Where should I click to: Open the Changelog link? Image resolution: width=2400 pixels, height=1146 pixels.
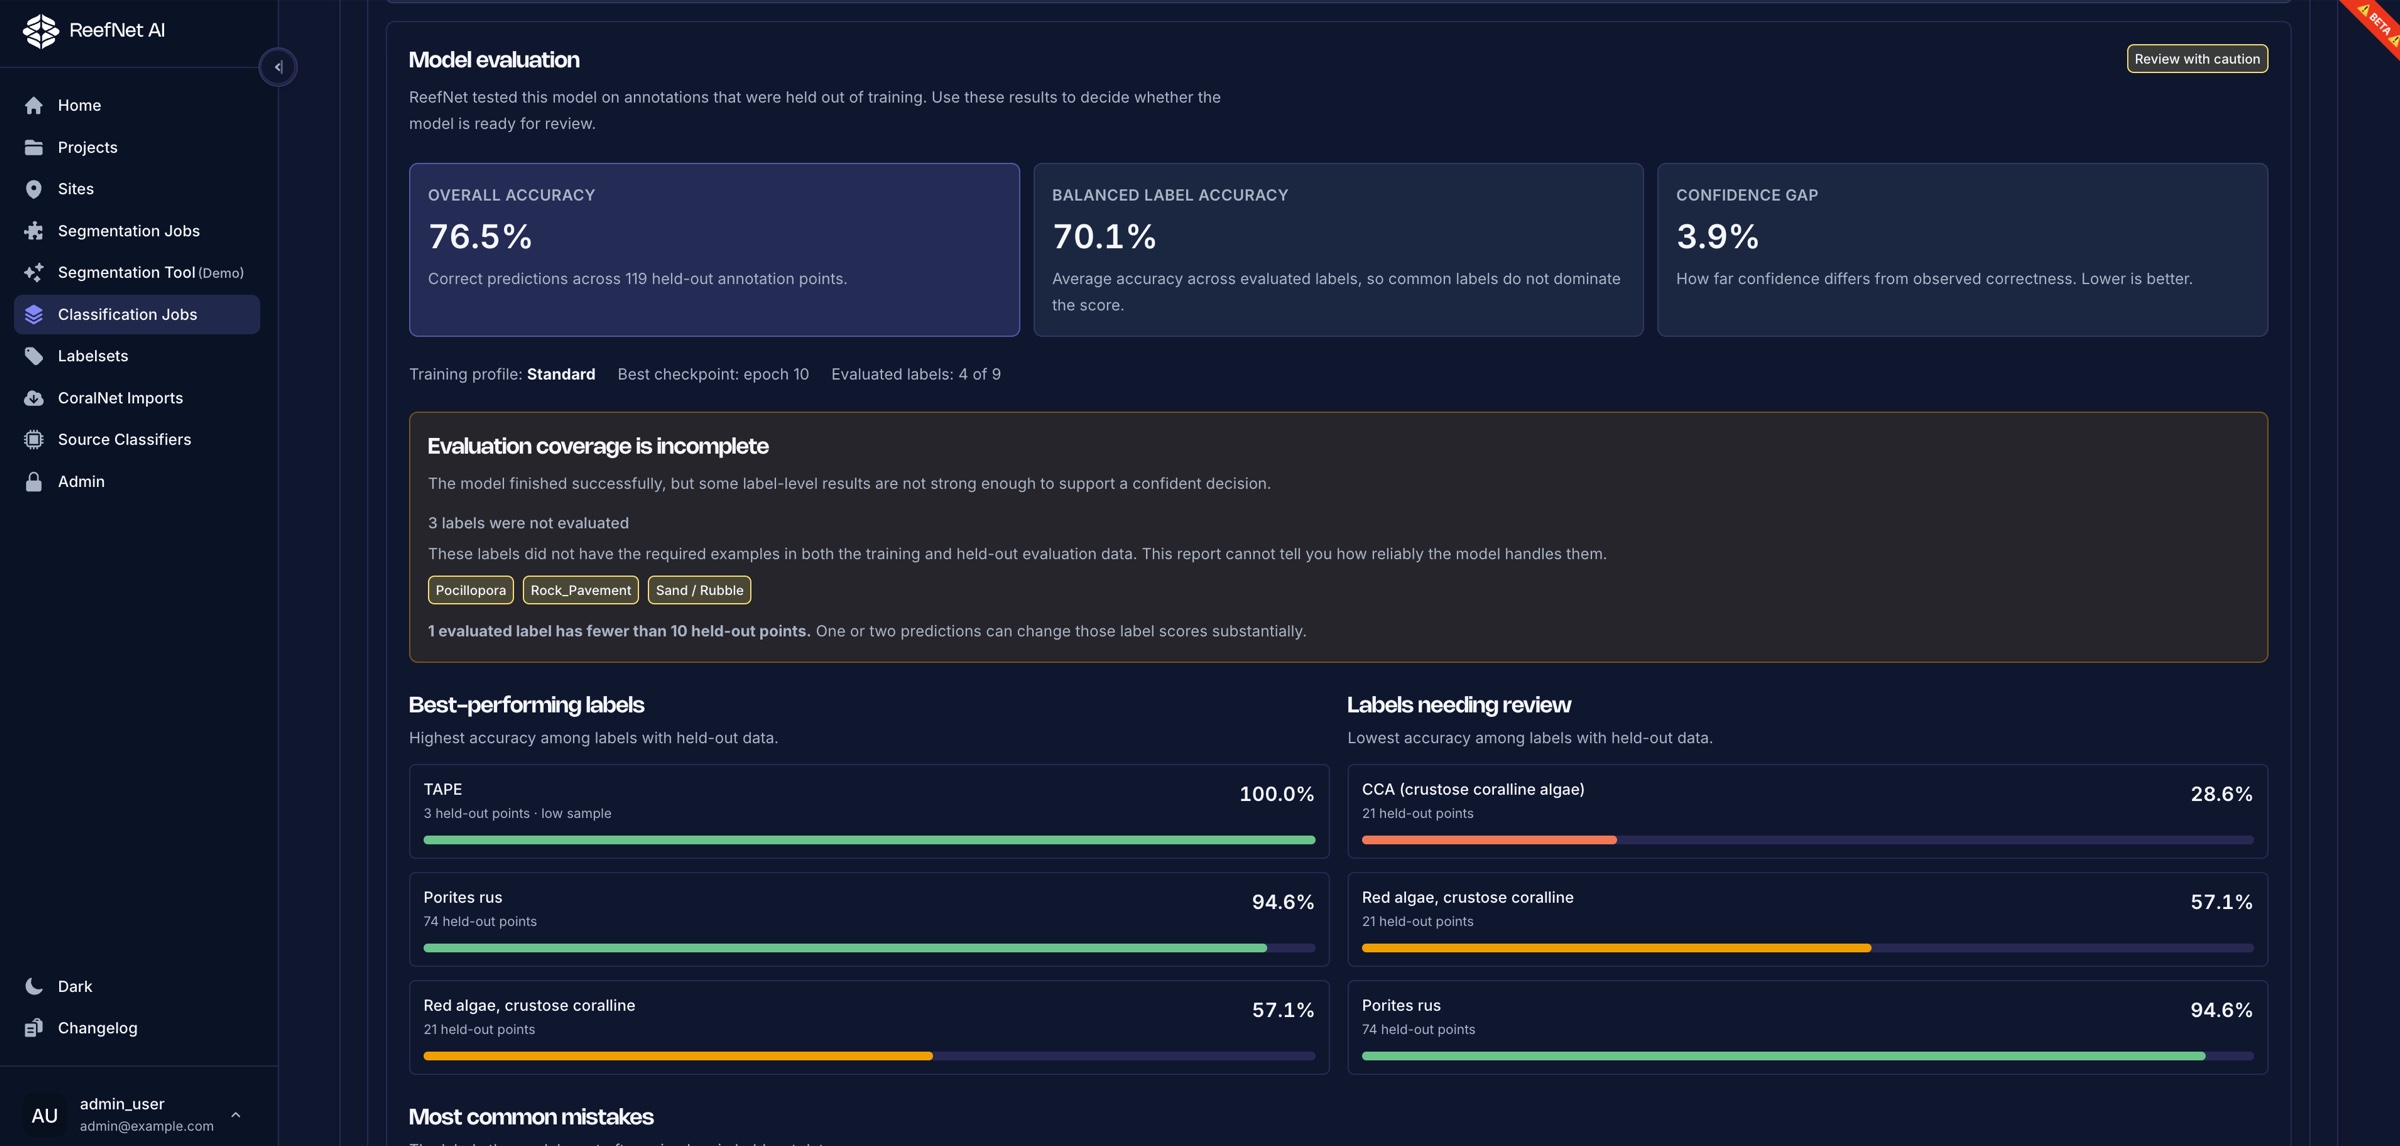137,1028
